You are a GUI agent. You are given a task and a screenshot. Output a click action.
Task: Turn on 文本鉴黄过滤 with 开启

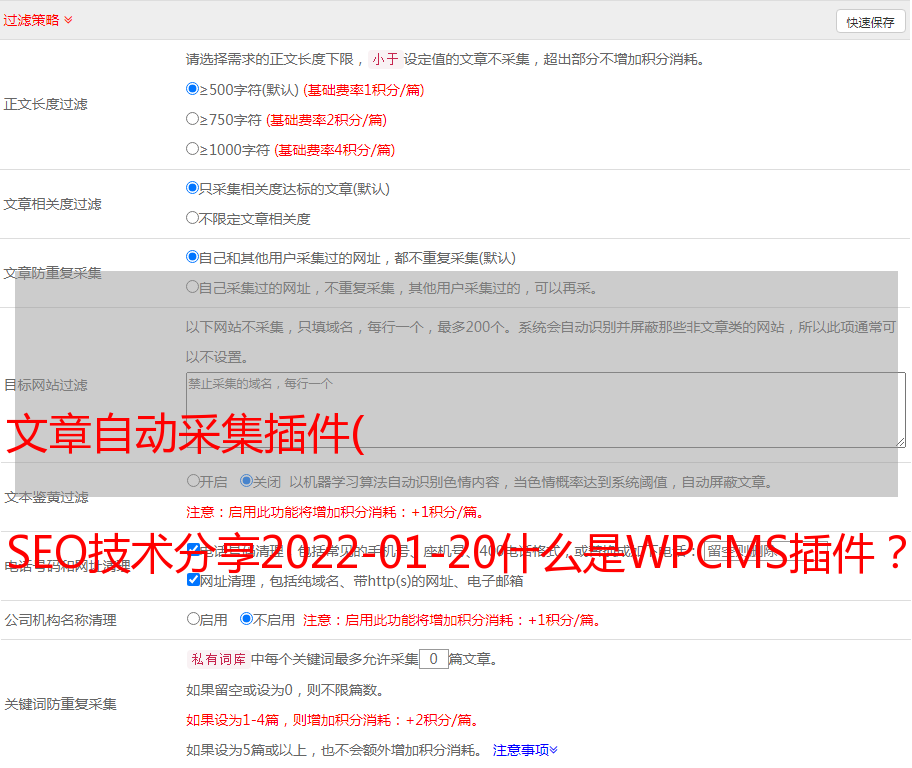193,481
